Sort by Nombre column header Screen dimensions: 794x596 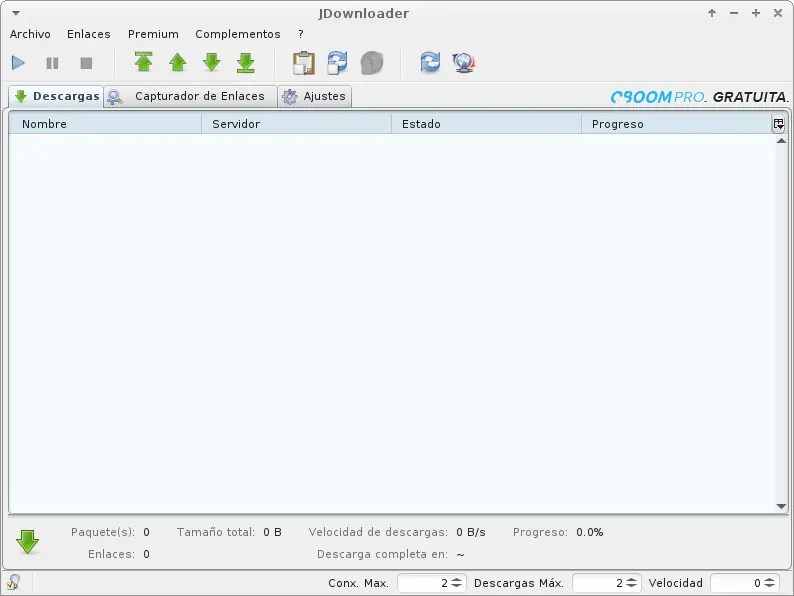[x=105, y=124]
